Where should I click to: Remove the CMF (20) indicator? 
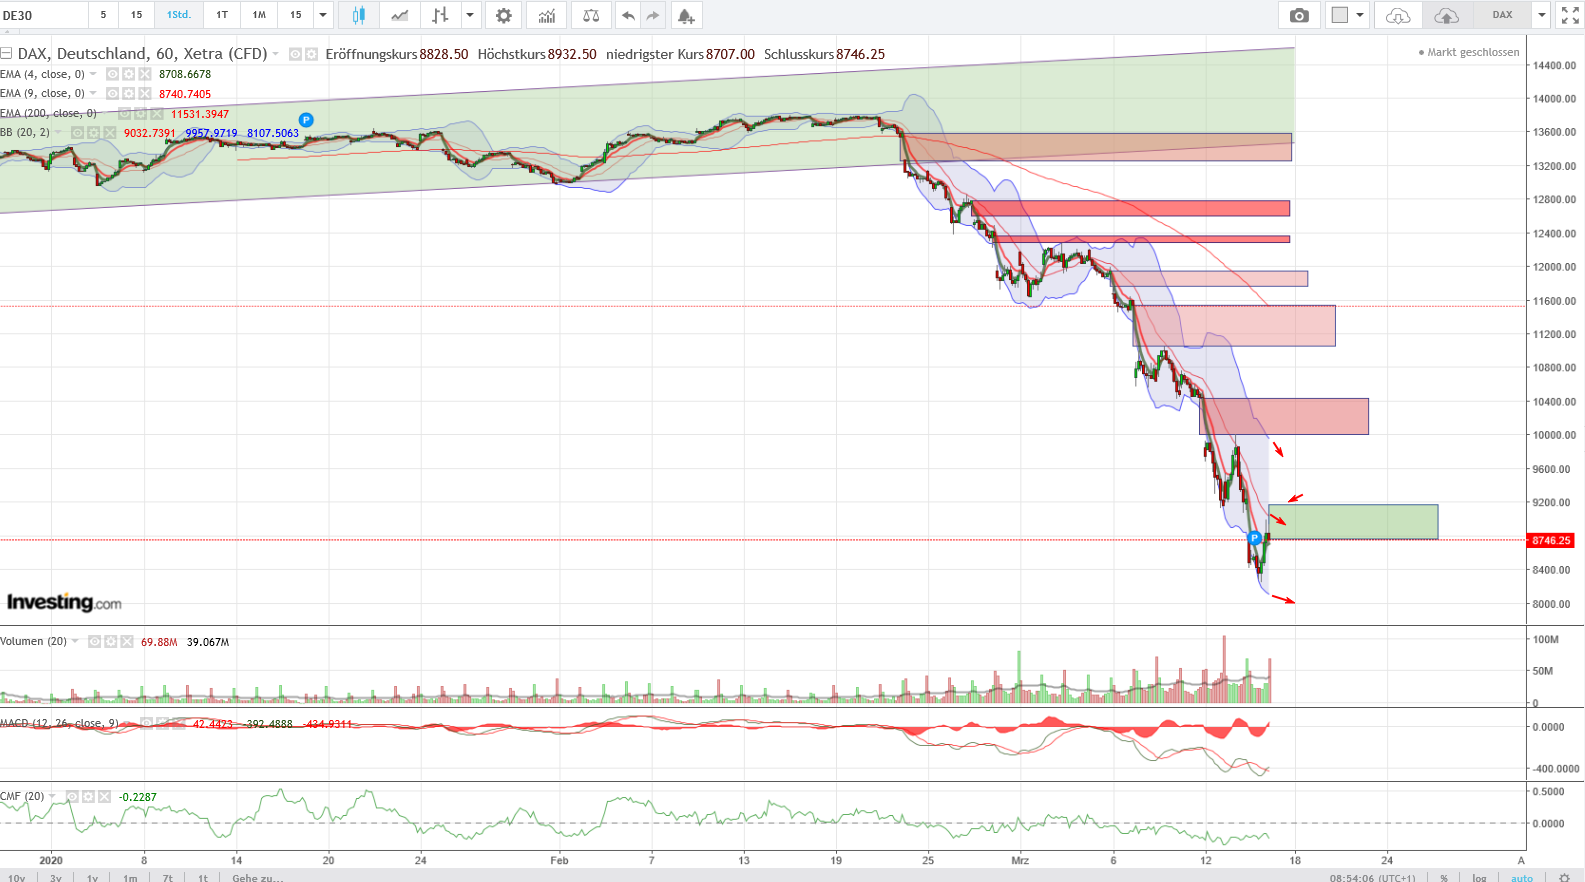point(104,797)
